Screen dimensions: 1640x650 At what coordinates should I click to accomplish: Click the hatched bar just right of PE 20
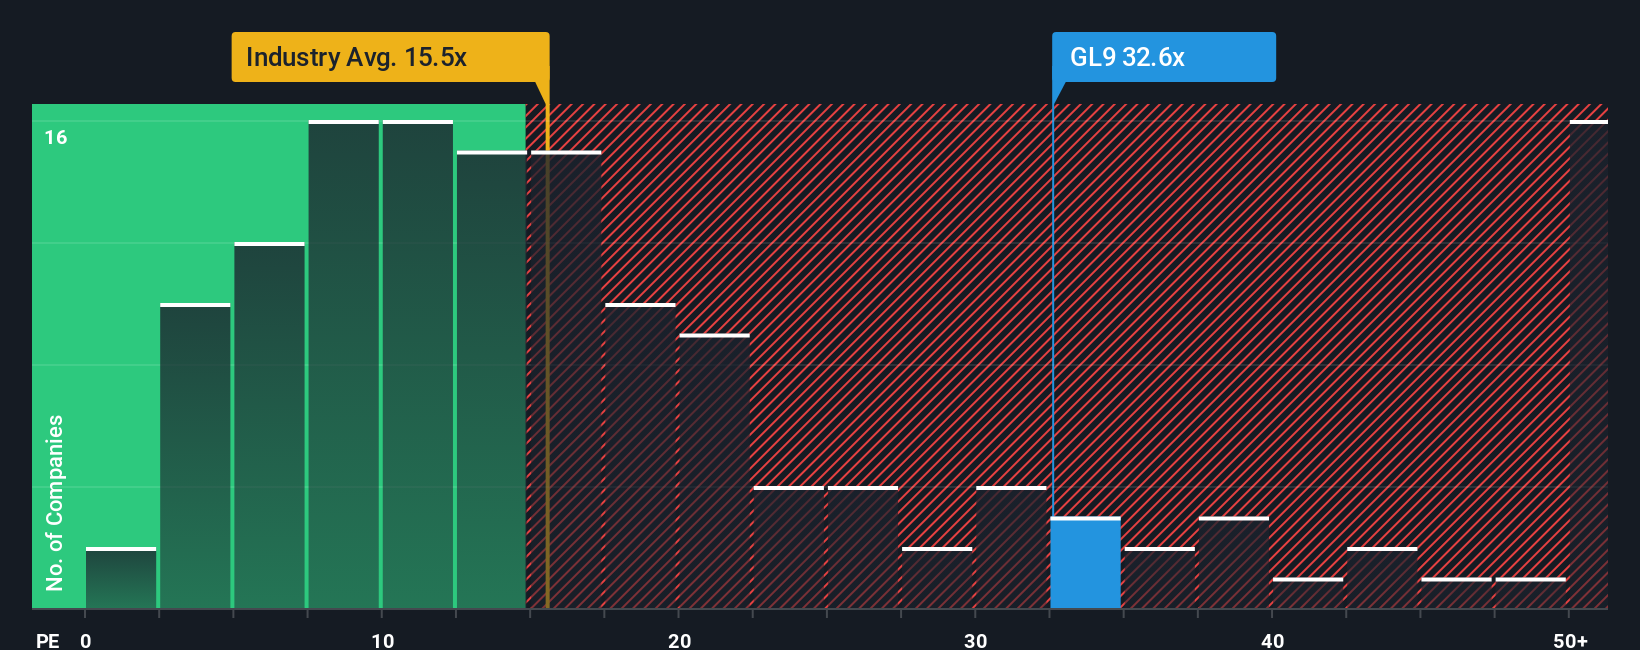[715, 471]
